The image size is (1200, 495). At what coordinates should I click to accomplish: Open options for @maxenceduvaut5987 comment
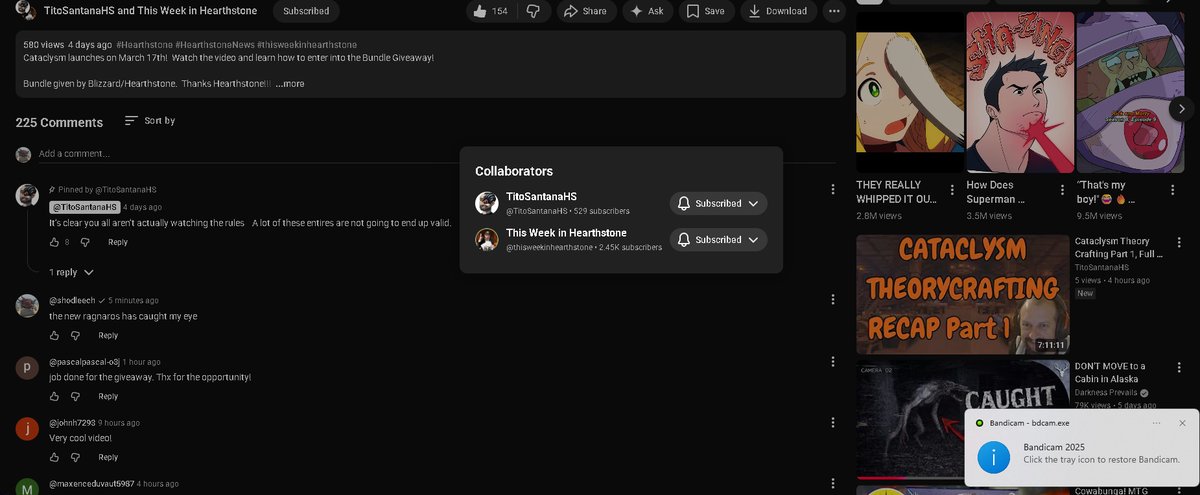click(x=833, y=483)
